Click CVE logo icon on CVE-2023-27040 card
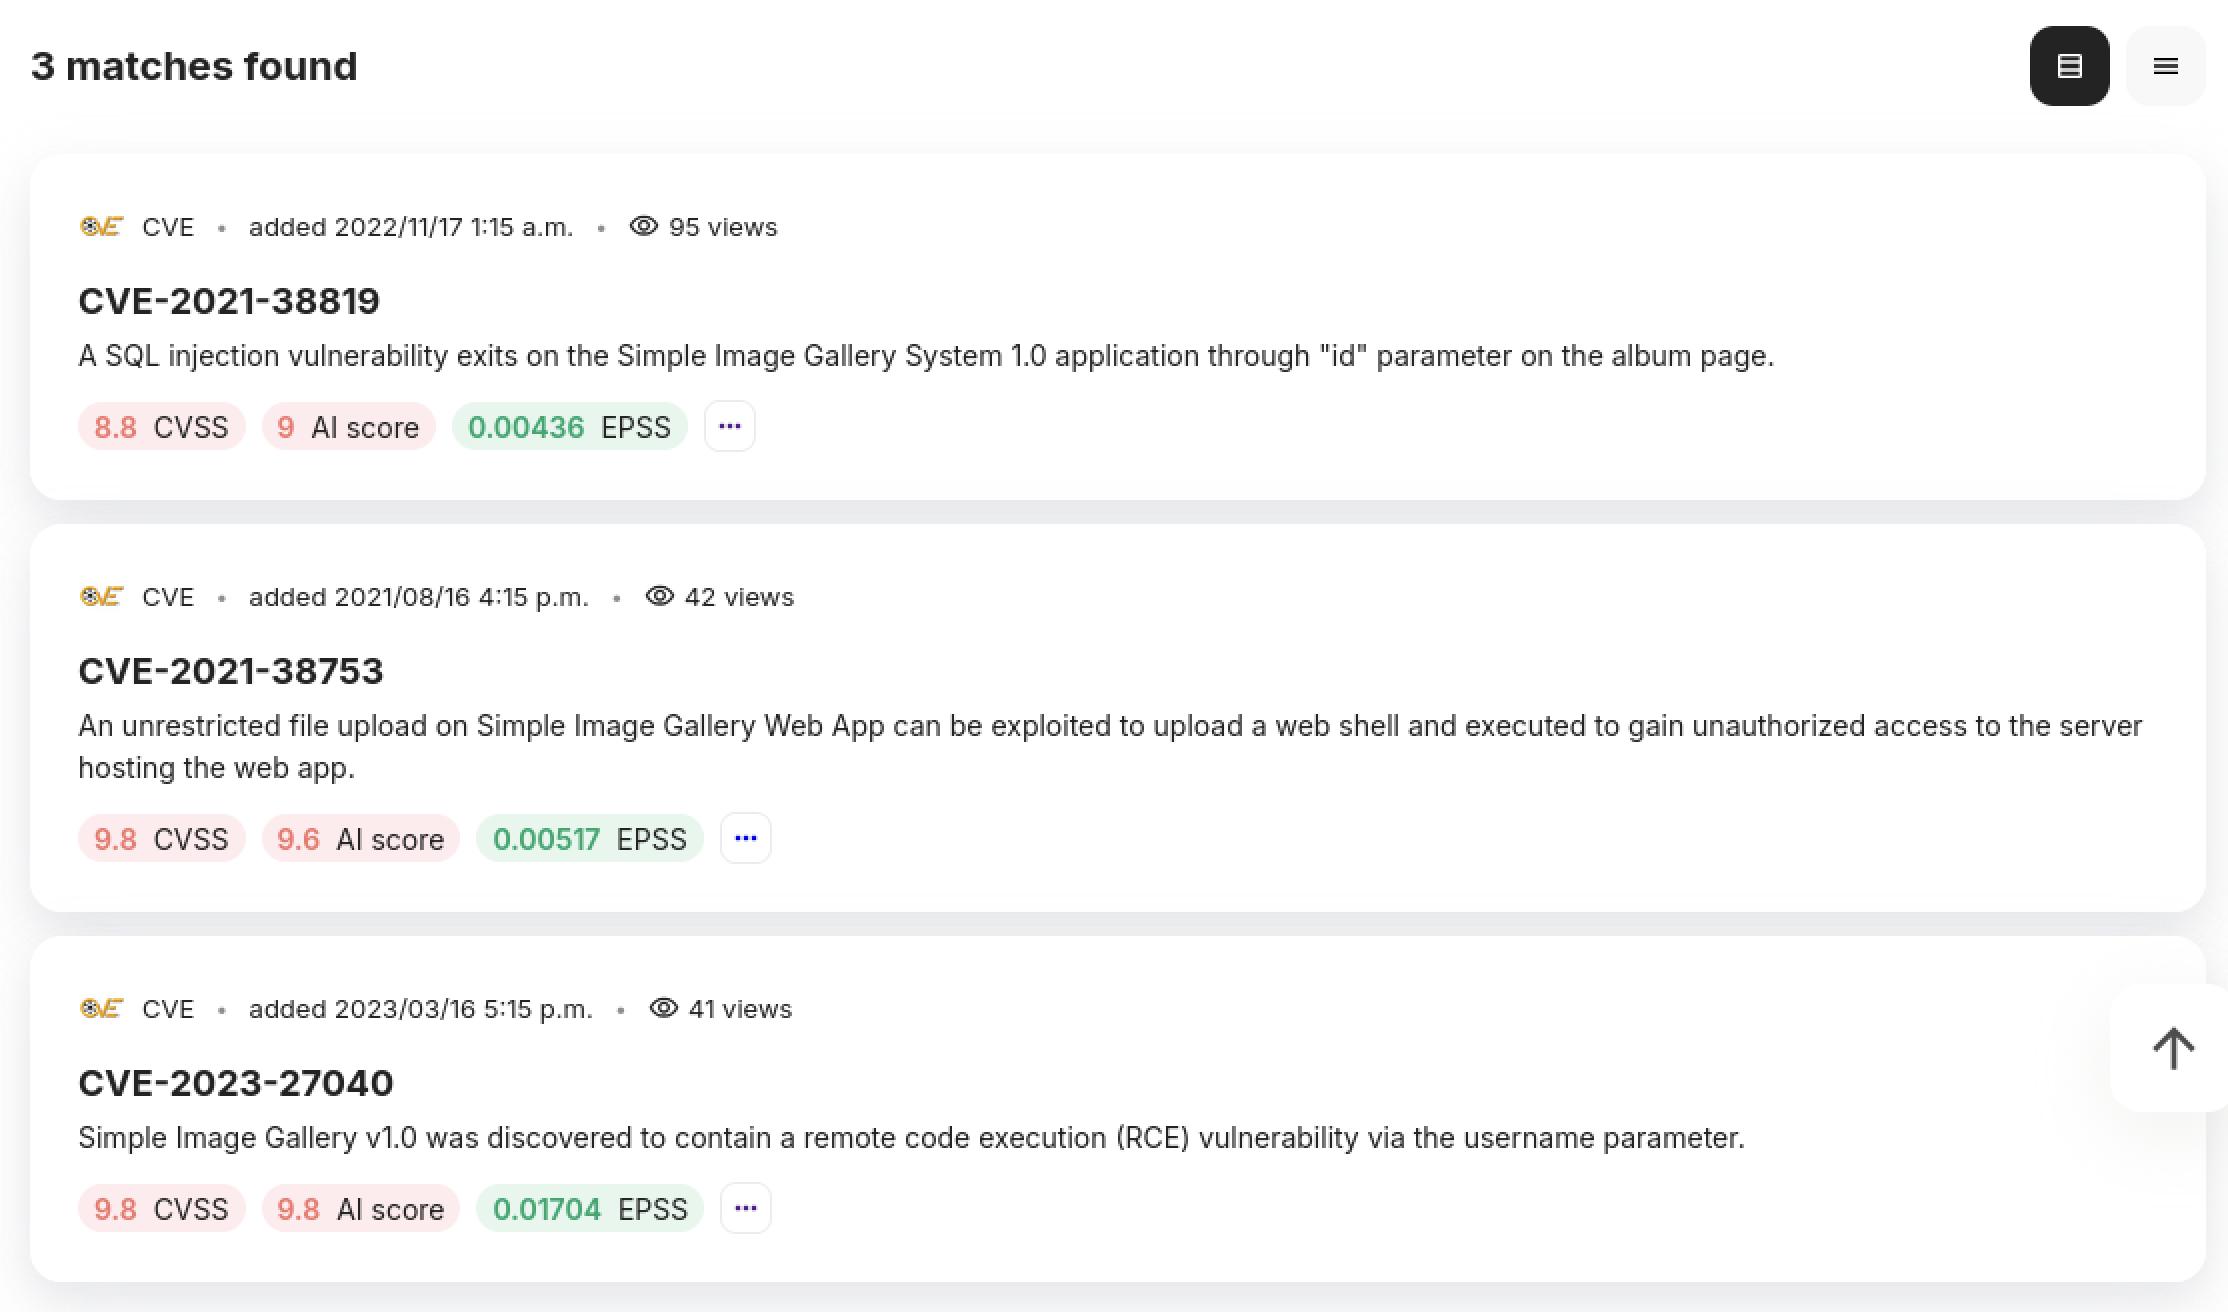 point(101,1009)
